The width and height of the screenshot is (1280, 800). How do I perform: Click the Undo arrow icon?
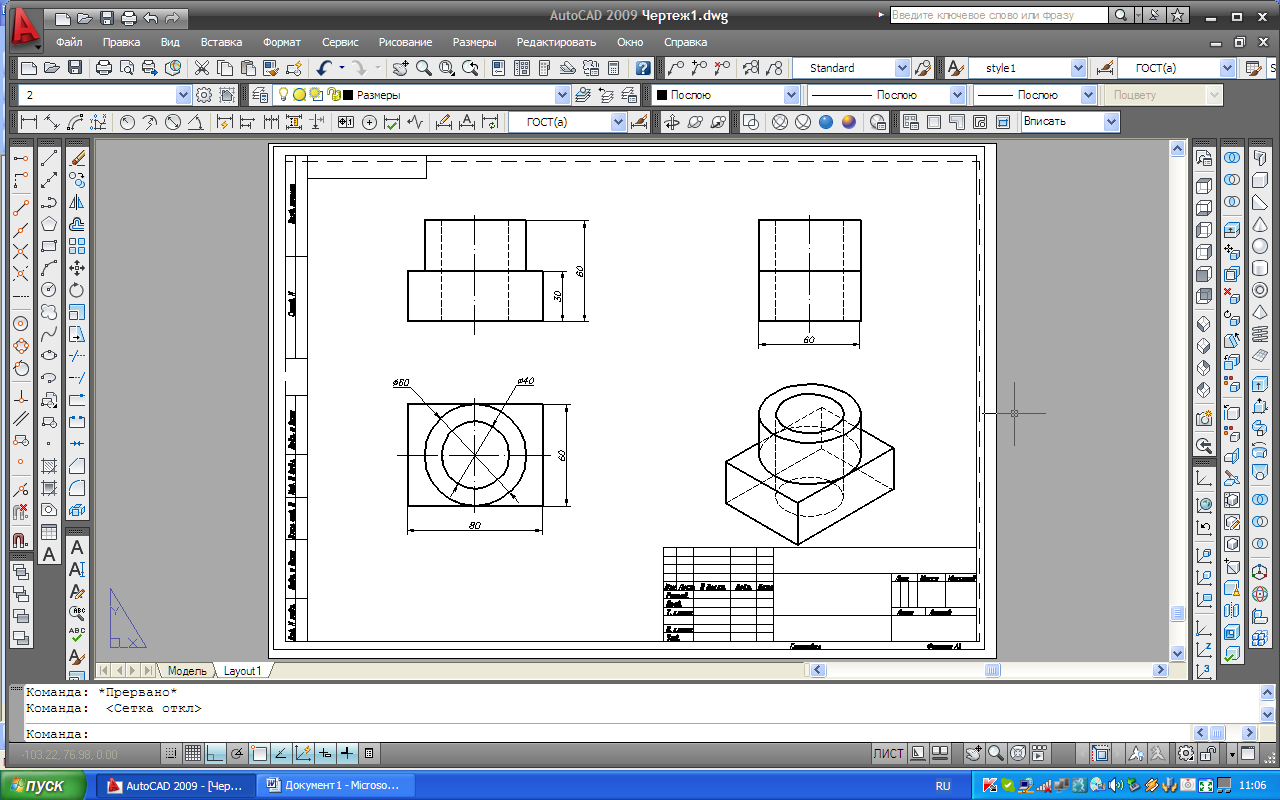point(324,68)
